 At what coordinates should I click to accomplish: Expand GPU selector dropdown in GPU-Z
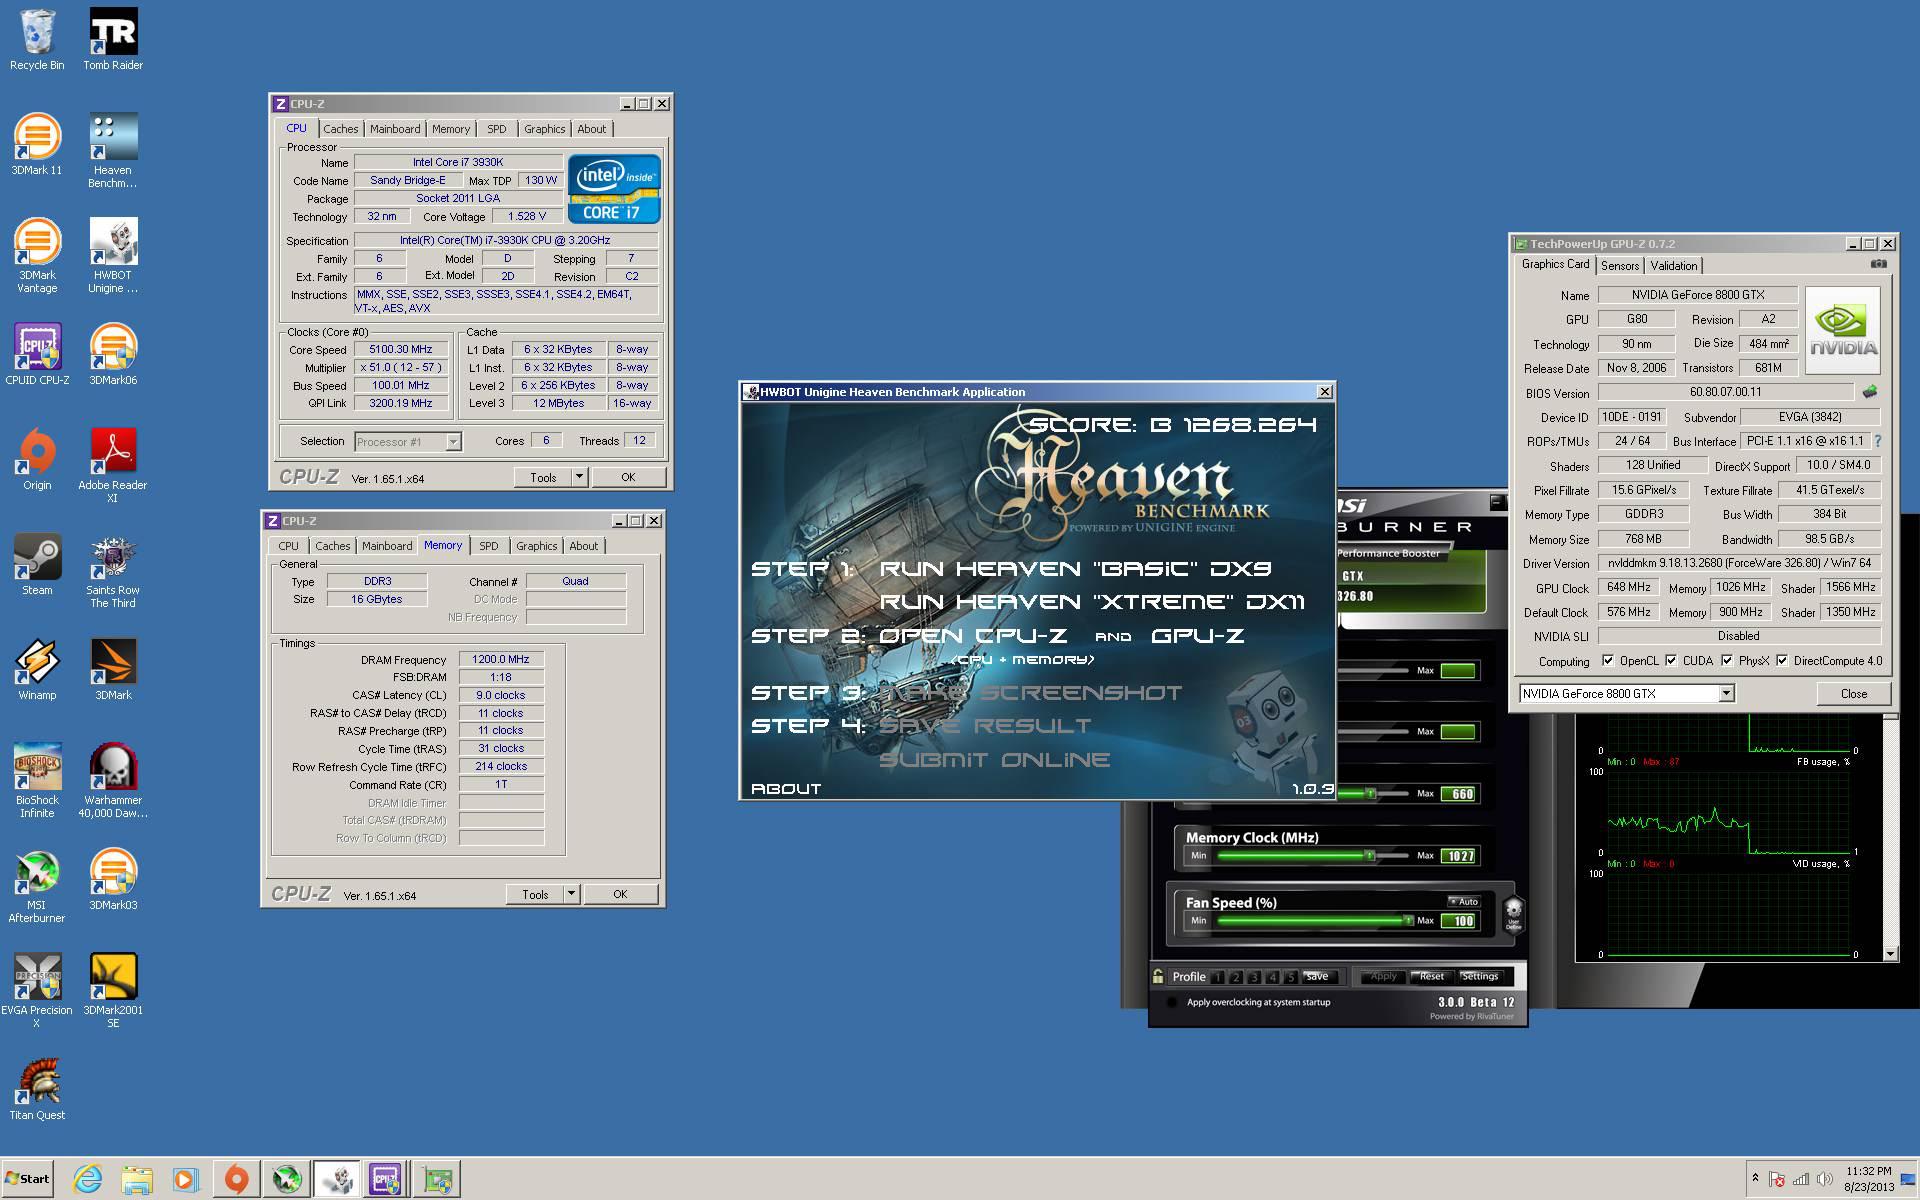coord(1726,693)
